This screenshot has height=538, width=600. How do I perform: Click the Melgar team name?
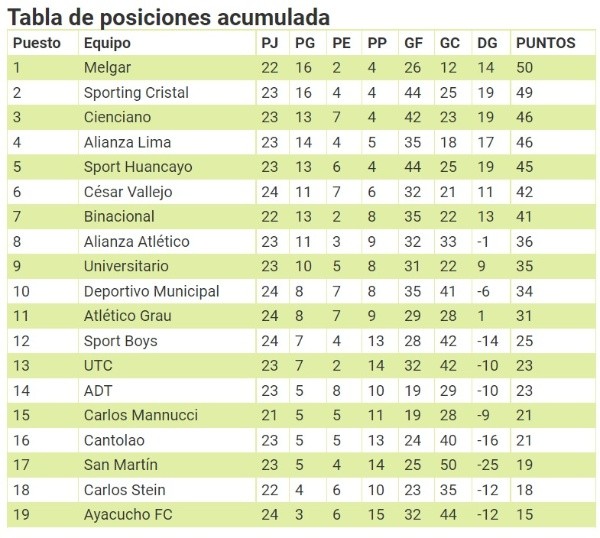coord(107,68)
